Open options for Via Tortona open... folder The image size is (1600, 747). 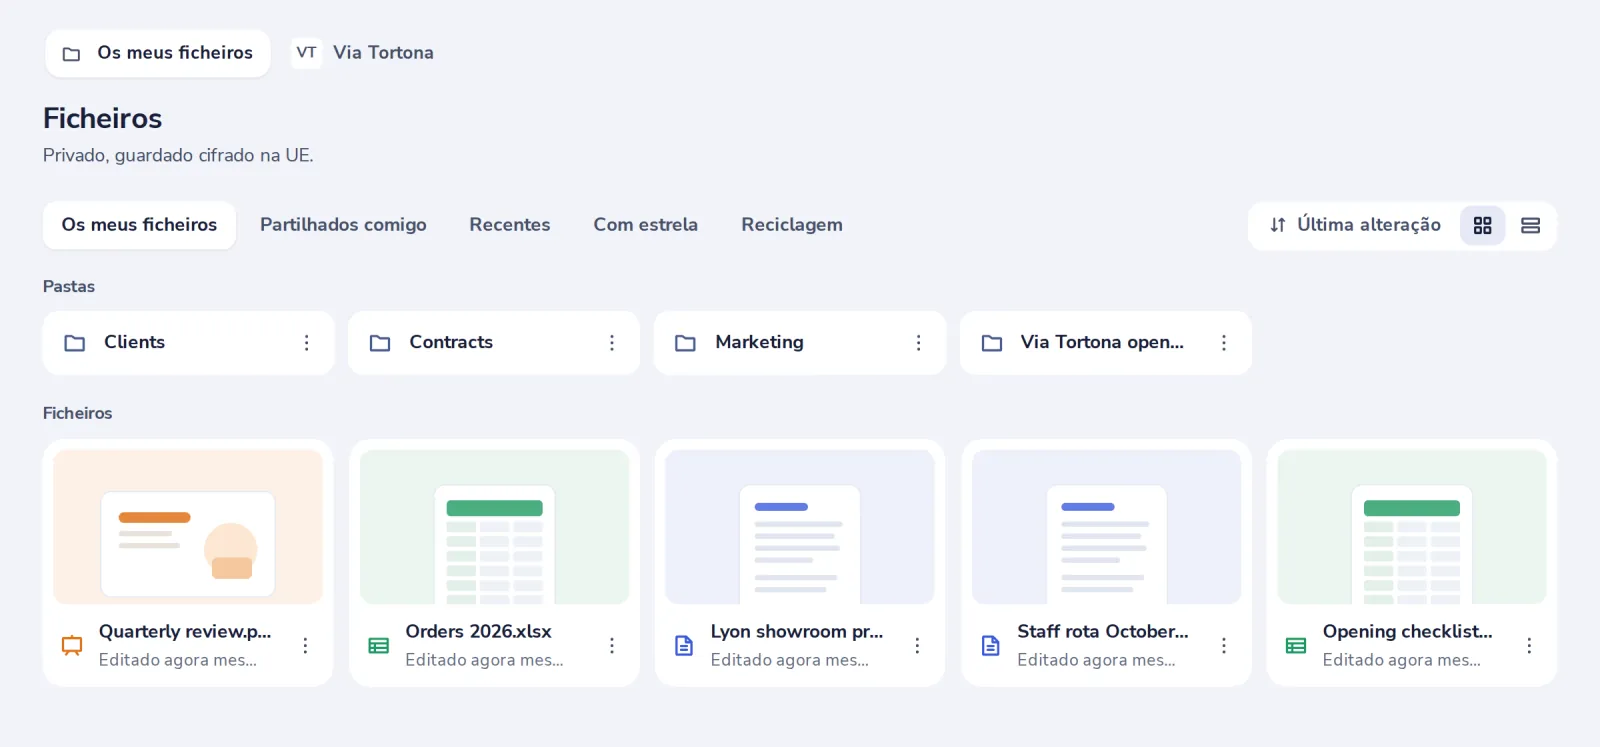[1224, 343]
